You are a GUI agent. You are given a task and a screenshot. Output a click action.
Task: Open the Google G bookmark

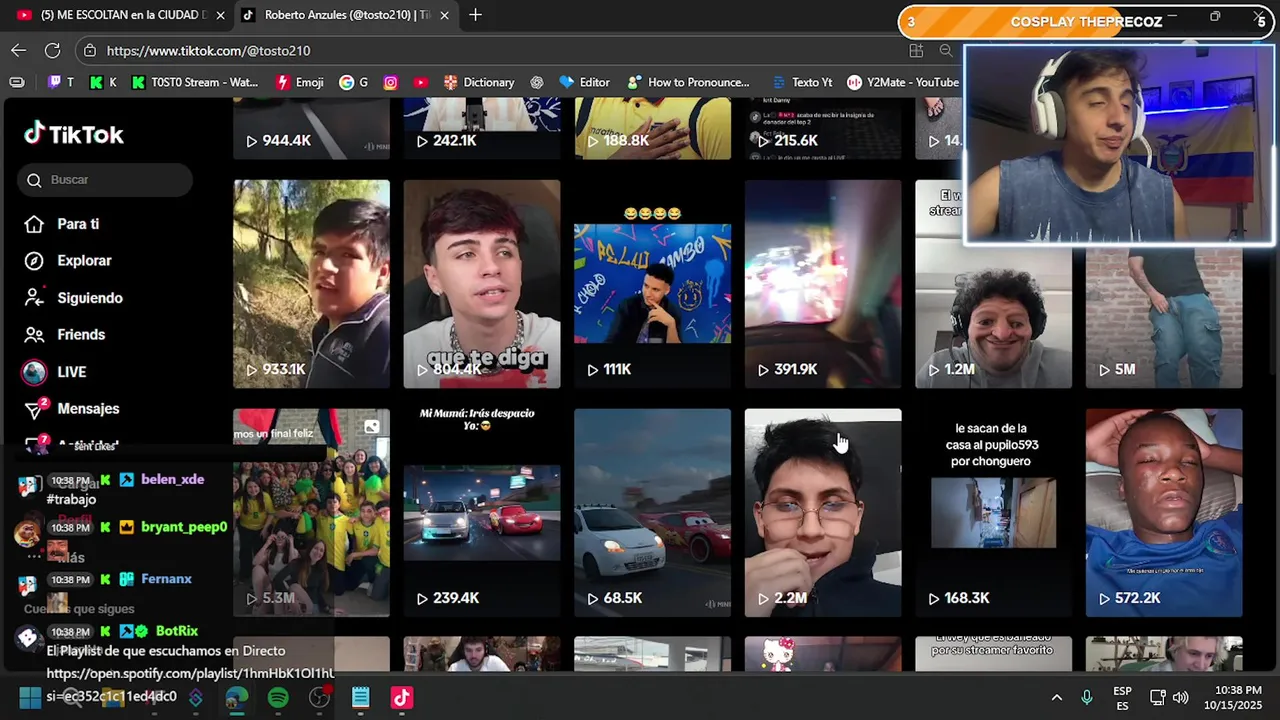(x=354, y=82)
